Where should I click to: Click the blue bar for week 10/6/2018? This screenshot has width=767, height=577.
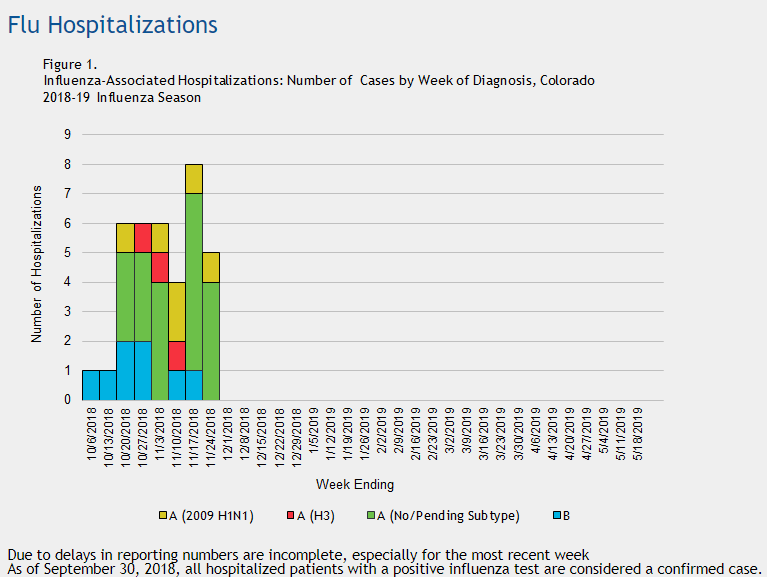pos(91,385)
